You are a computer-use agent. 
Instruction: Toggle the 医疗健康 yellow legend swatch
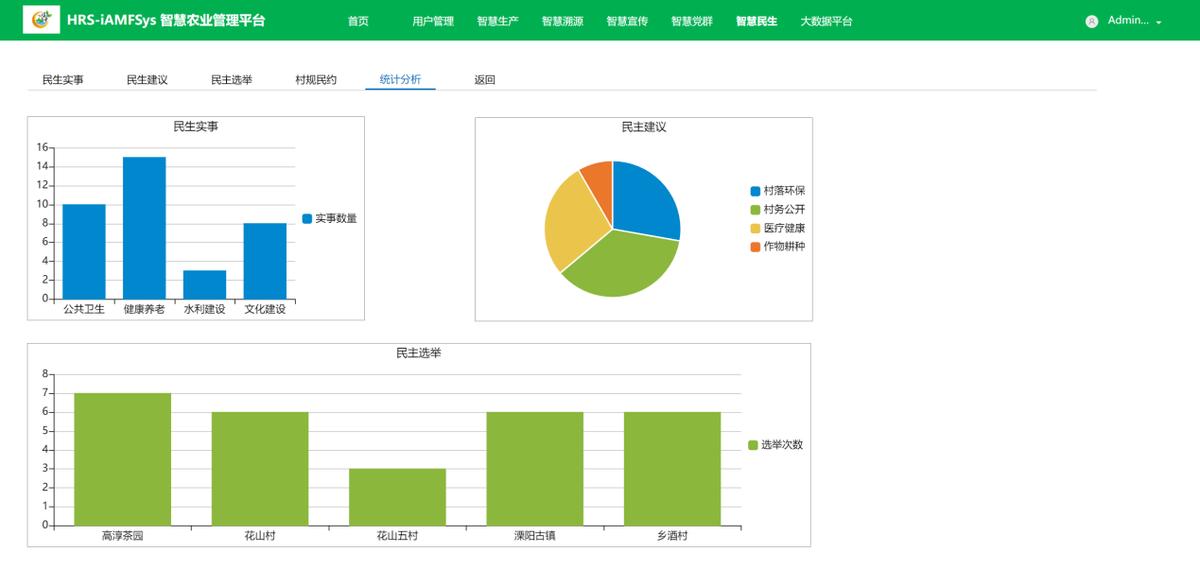pyautogui.click(x=755, y=229)
